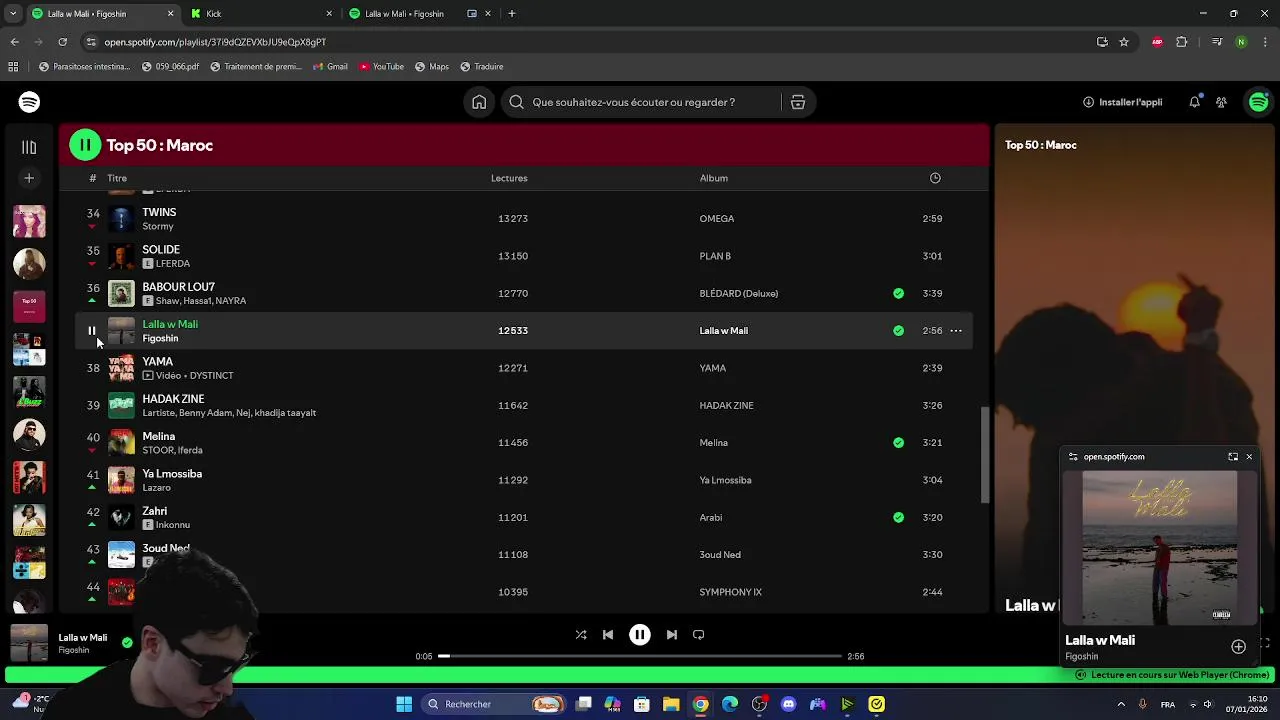Open the Chrome three-dot menu
The image size is (1280, 720).
(1264, 42)
